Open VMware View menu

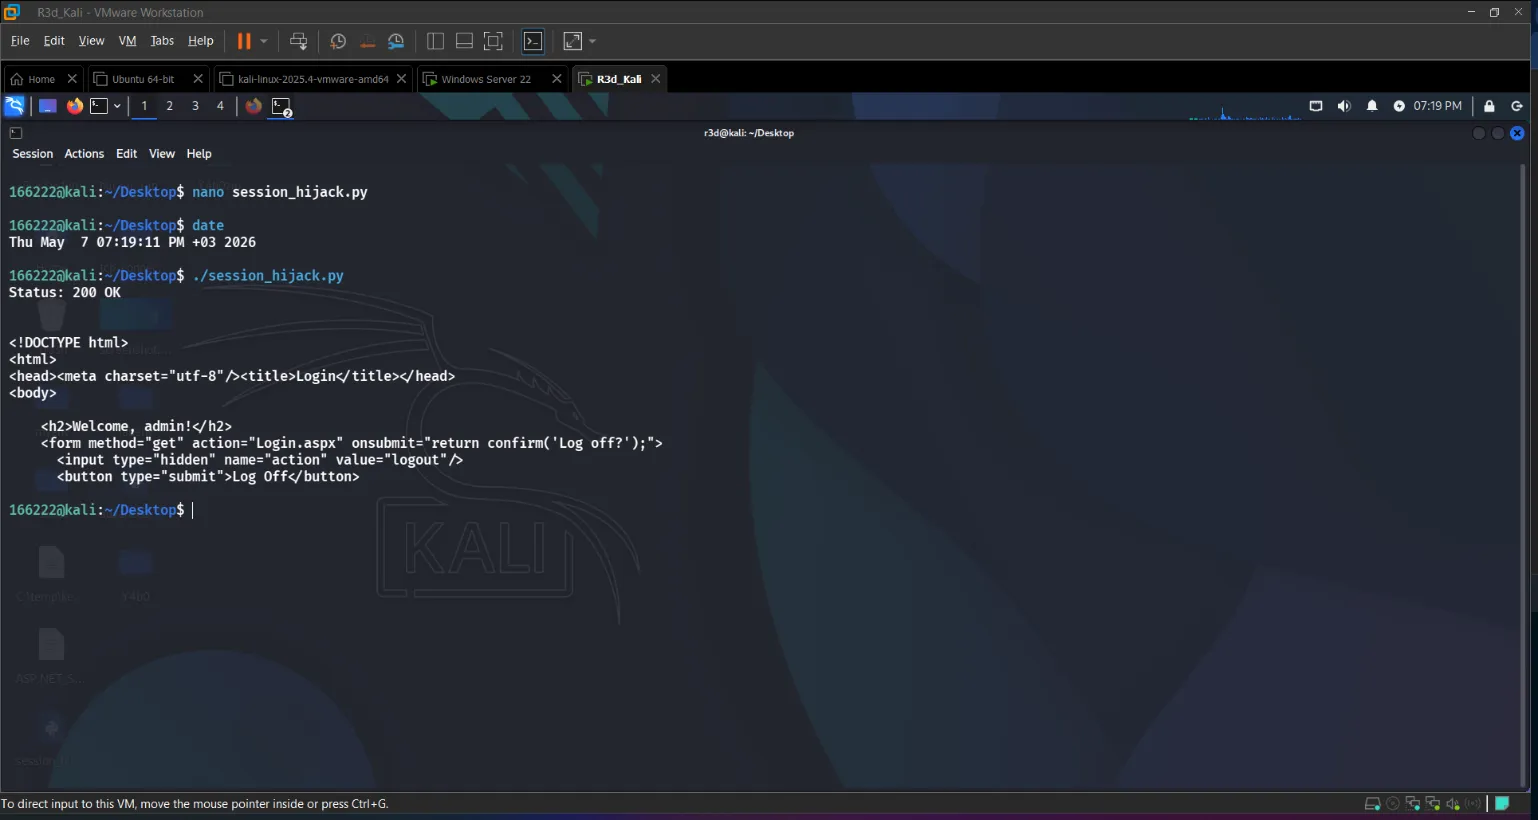point(91,41)
